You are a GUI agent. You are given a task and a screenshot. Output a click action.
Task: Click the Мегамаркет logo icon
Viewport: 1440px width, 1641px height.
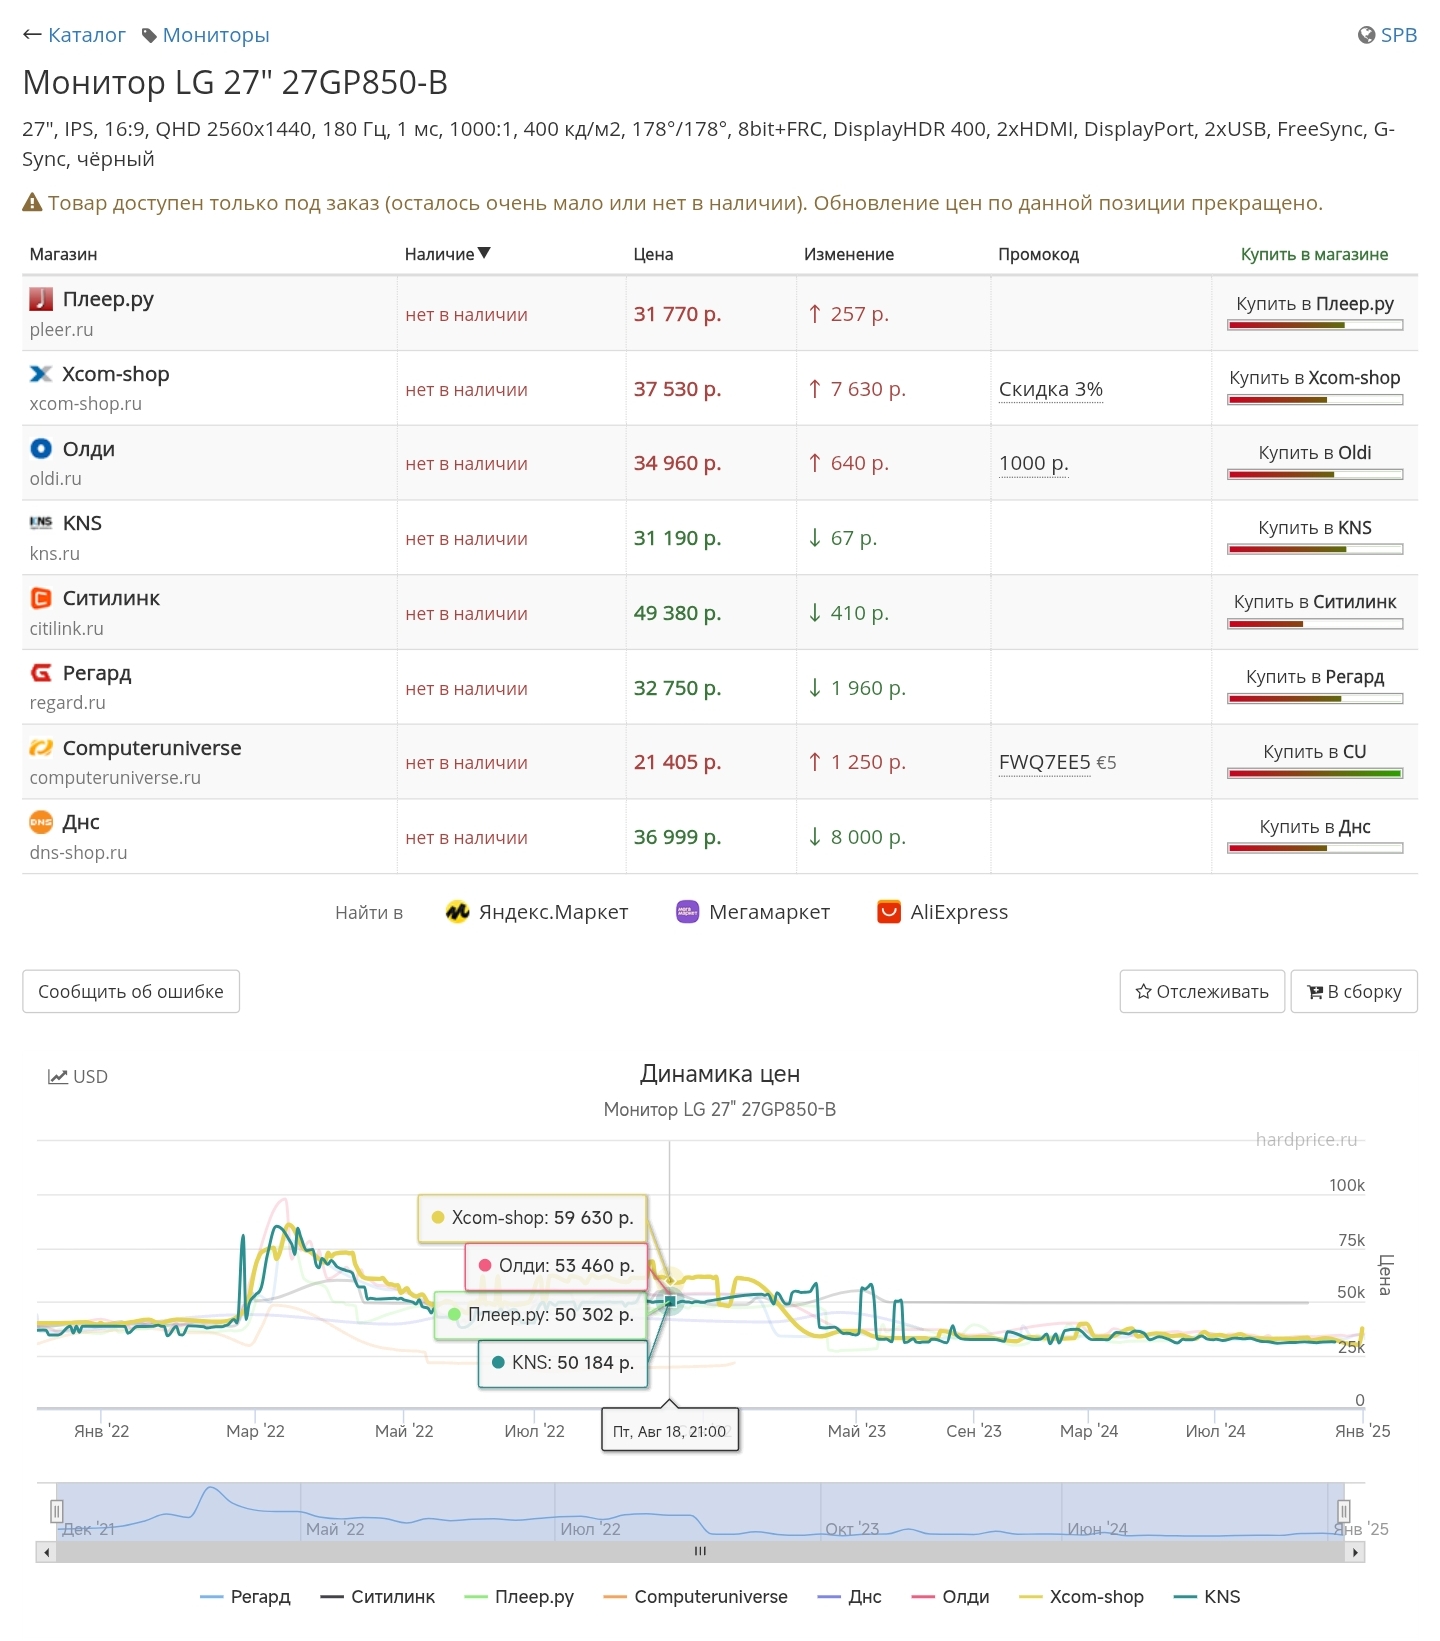coord(687,912)
